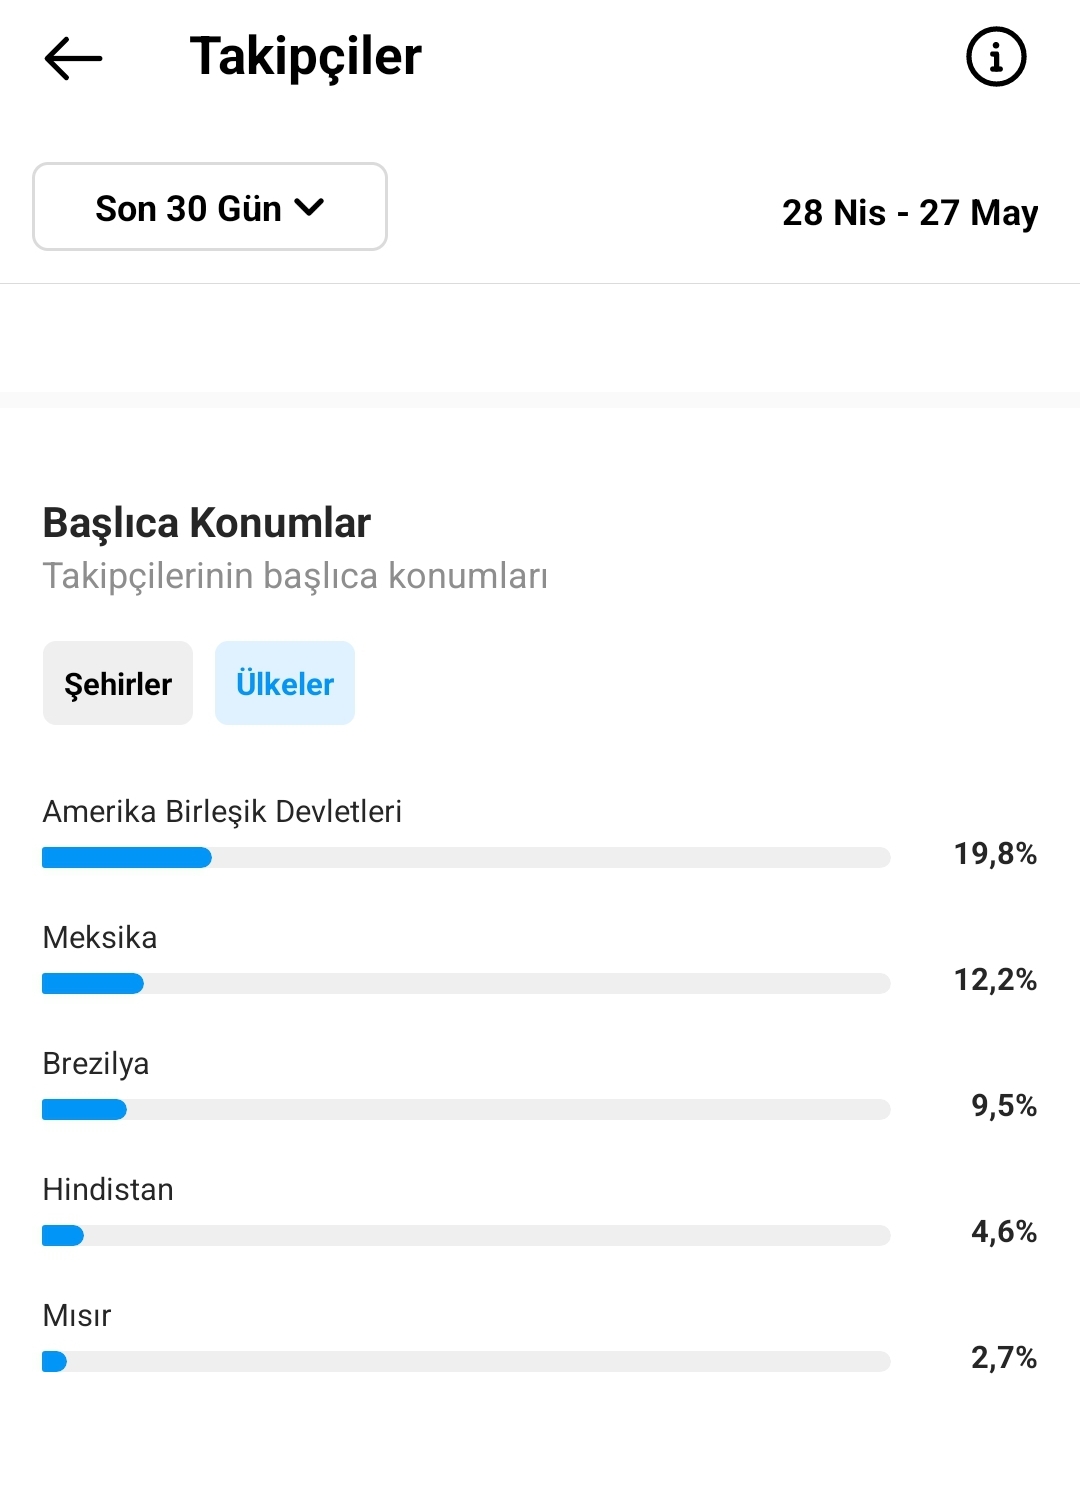The height and width of the screenshot is (1495, 1080).
Task: Select the Hindistan country label
Action: point(108,1189)
